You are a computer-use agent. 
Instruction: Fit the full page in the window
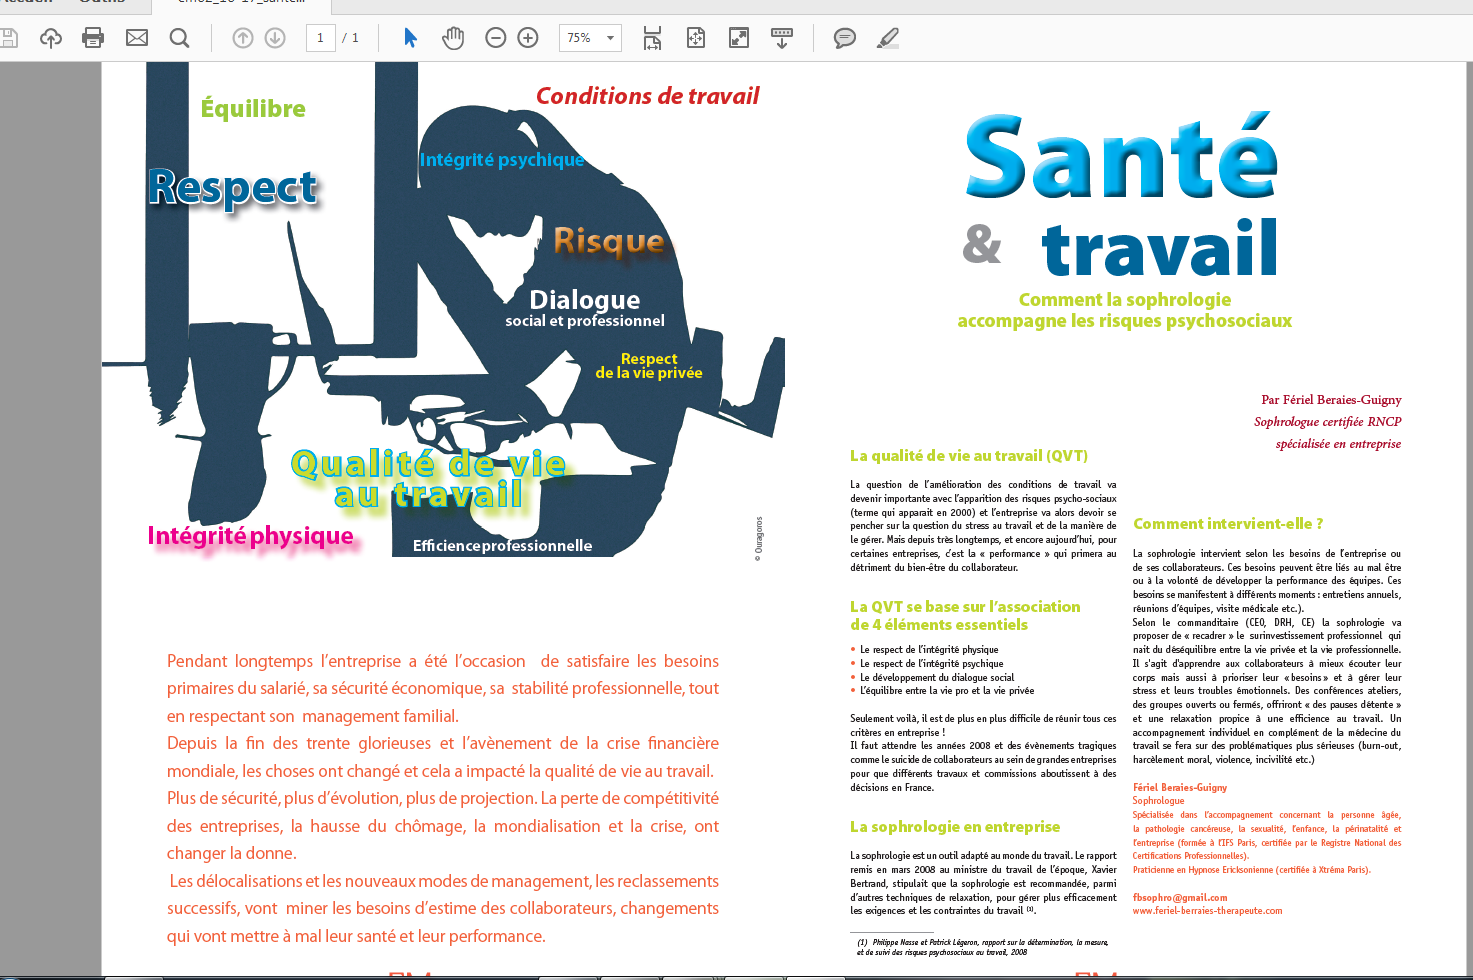point(696,38)
